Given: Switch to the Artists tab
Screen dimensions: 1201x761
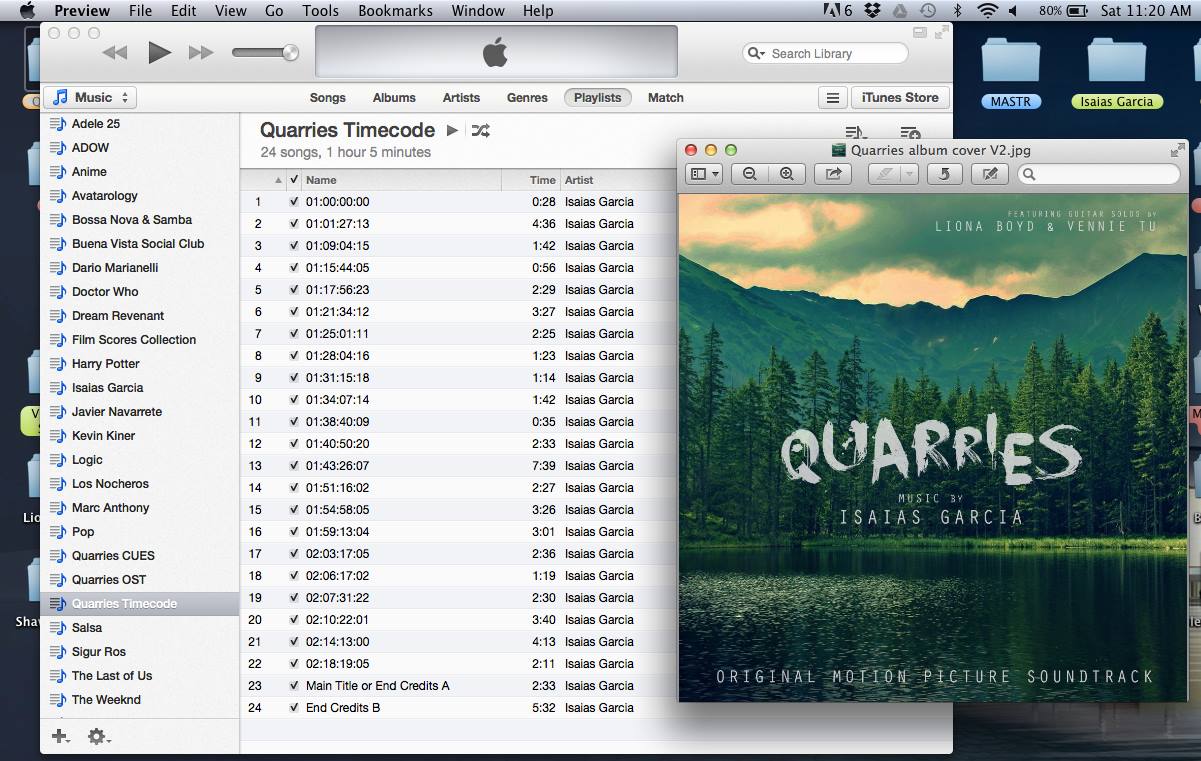Looking at the screenshot, I should click(461, 98).
